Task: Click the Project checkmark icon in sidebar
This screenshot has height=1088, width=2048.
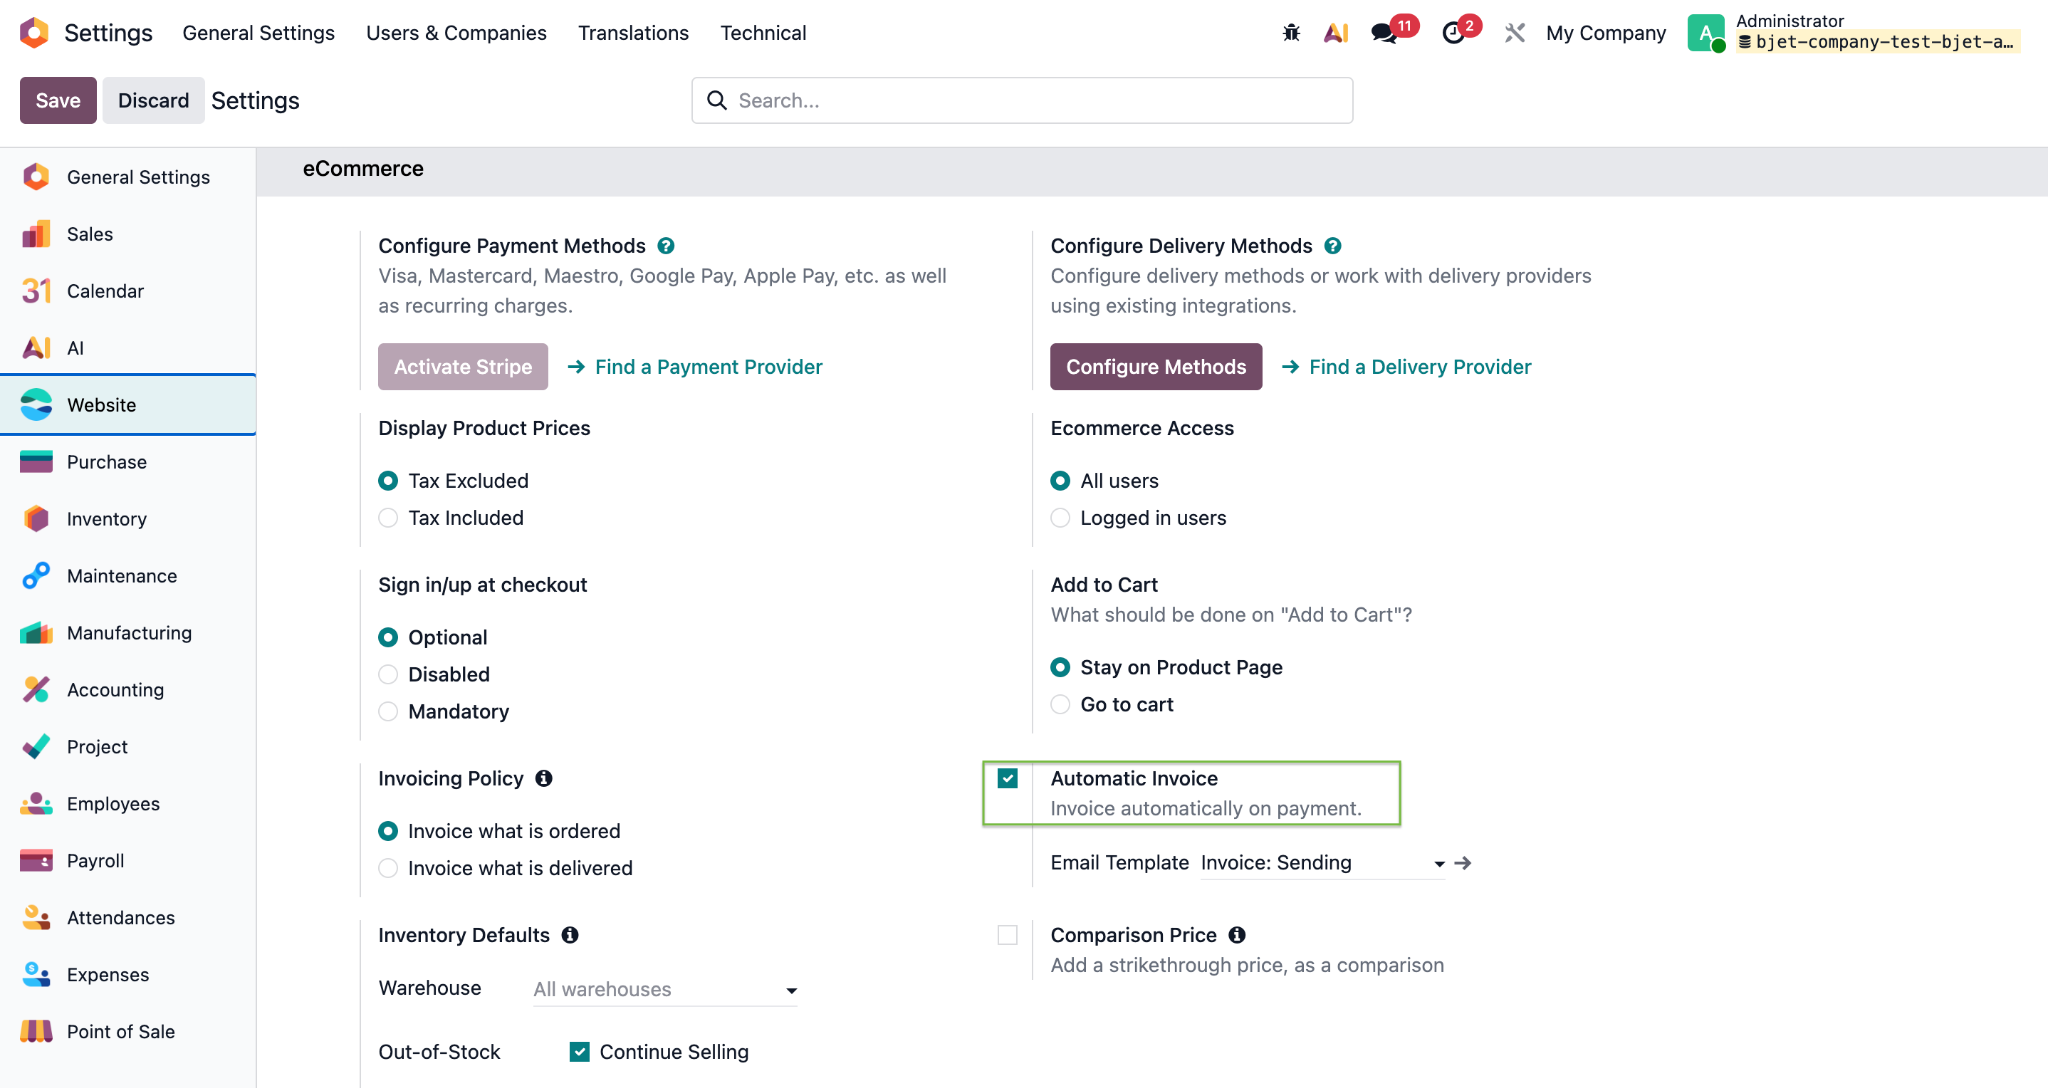Action: 36,747
